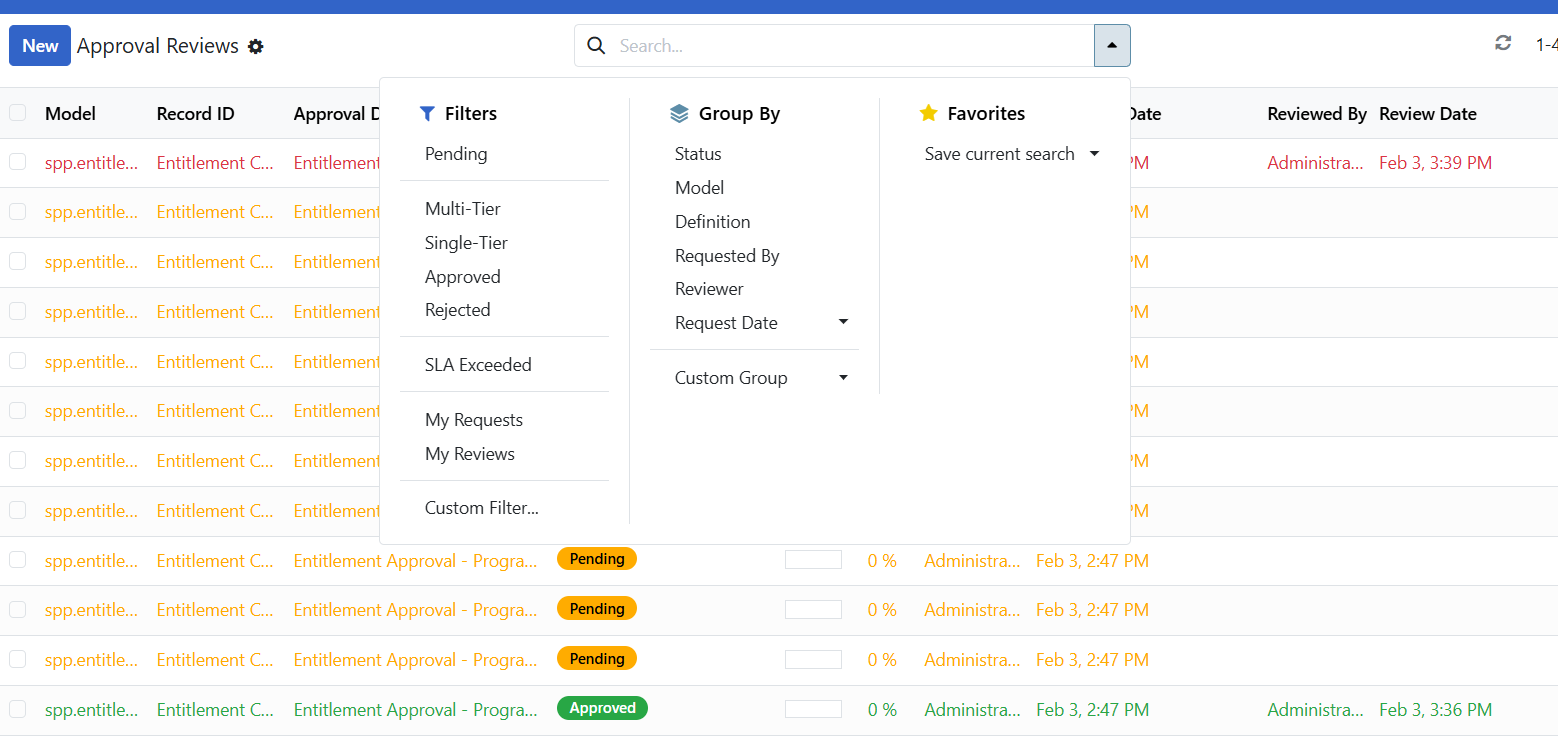Image resolution: width=1558 pixels, height=741 pixels.
Task: Click the refresh records icon
Action: coord(1502,43)
